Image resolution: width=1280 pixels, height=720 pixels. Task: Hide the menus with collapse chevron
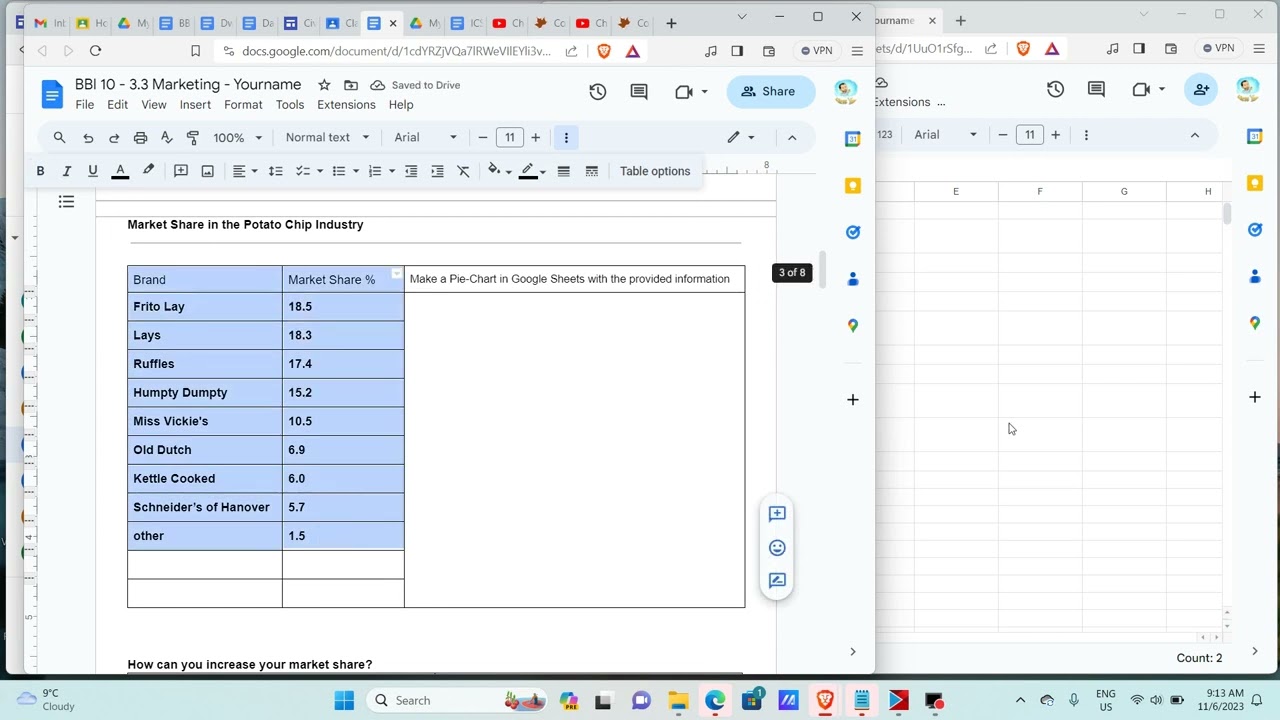click(792, 137)
